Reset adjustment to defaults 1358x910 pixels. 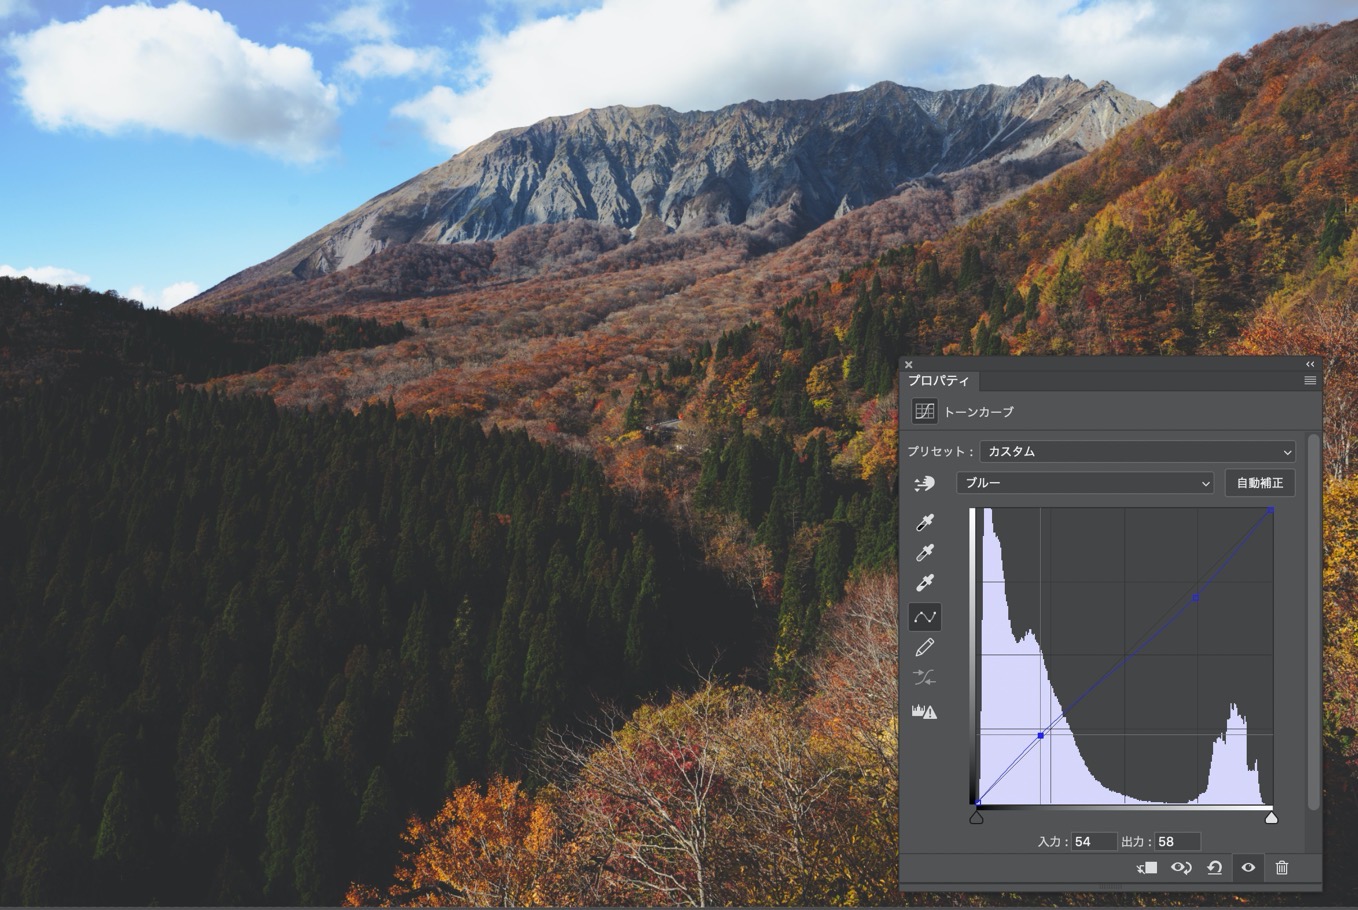(x=1214, y=868)
